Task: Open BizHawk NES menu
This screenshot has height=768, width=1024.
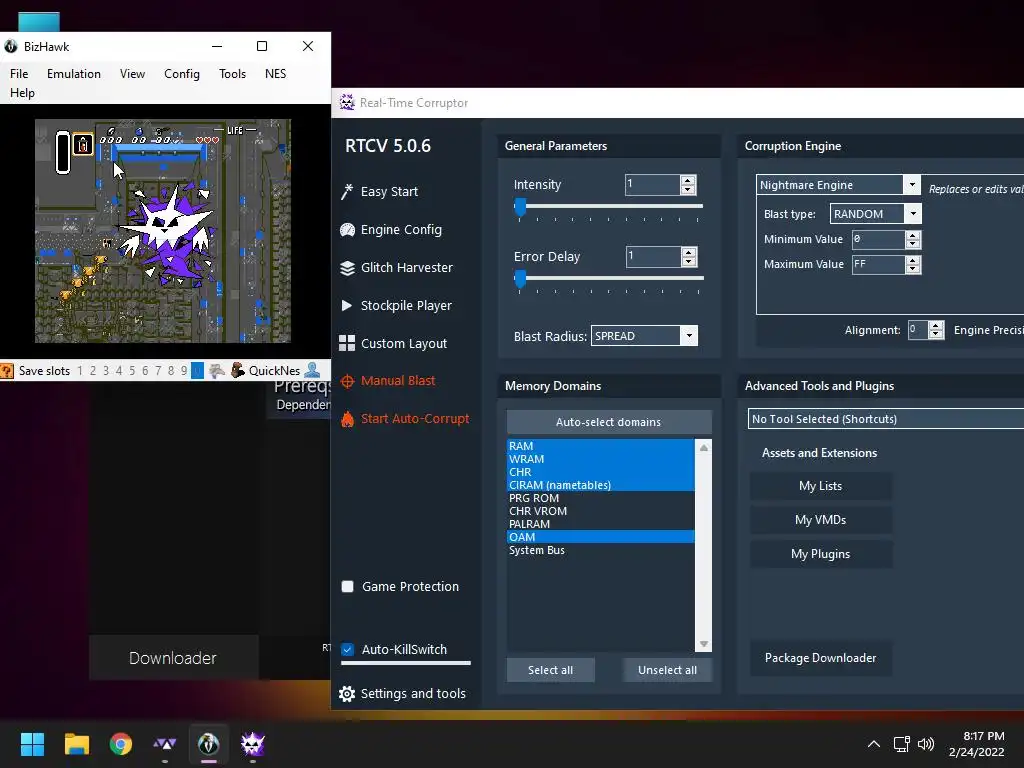Action: click(276, 74)
